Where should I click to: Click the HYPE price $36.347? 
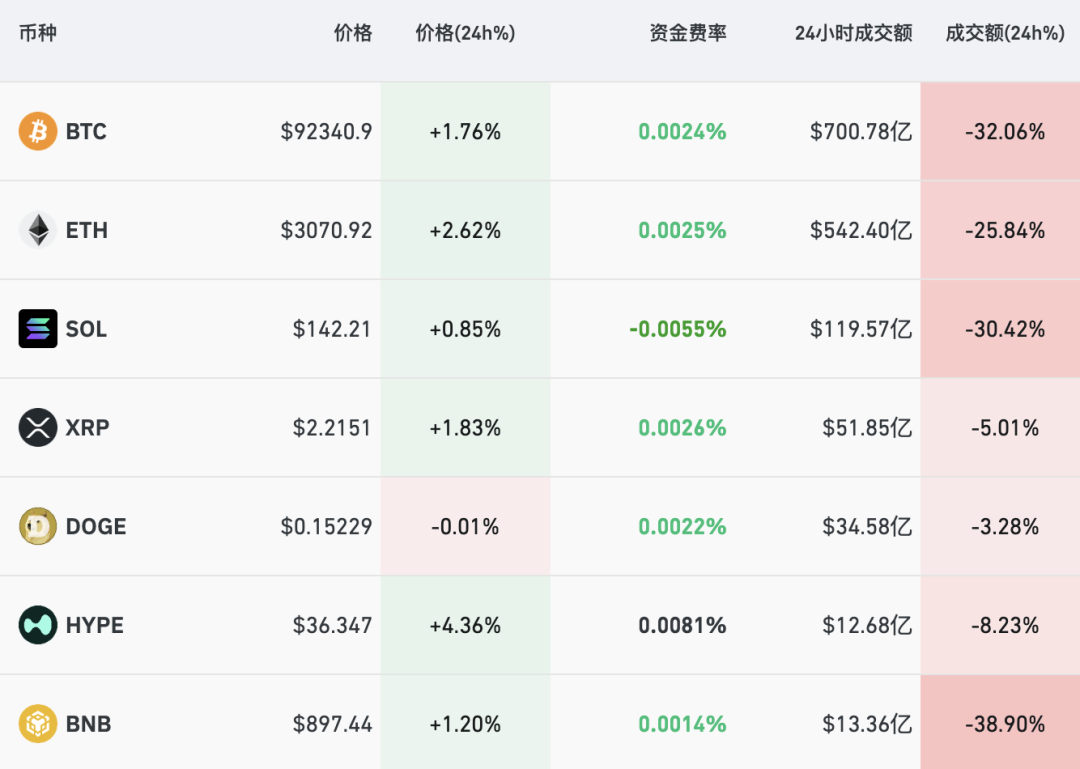point(332,626)
